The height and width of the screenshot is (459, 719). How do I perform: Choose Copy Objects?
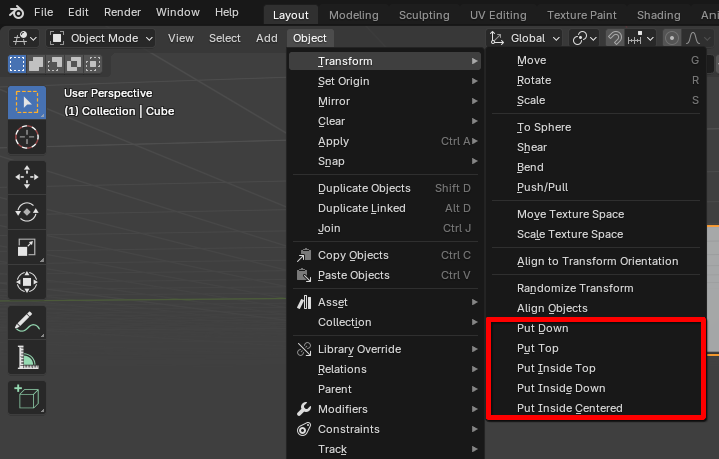[x=385, y=255]
